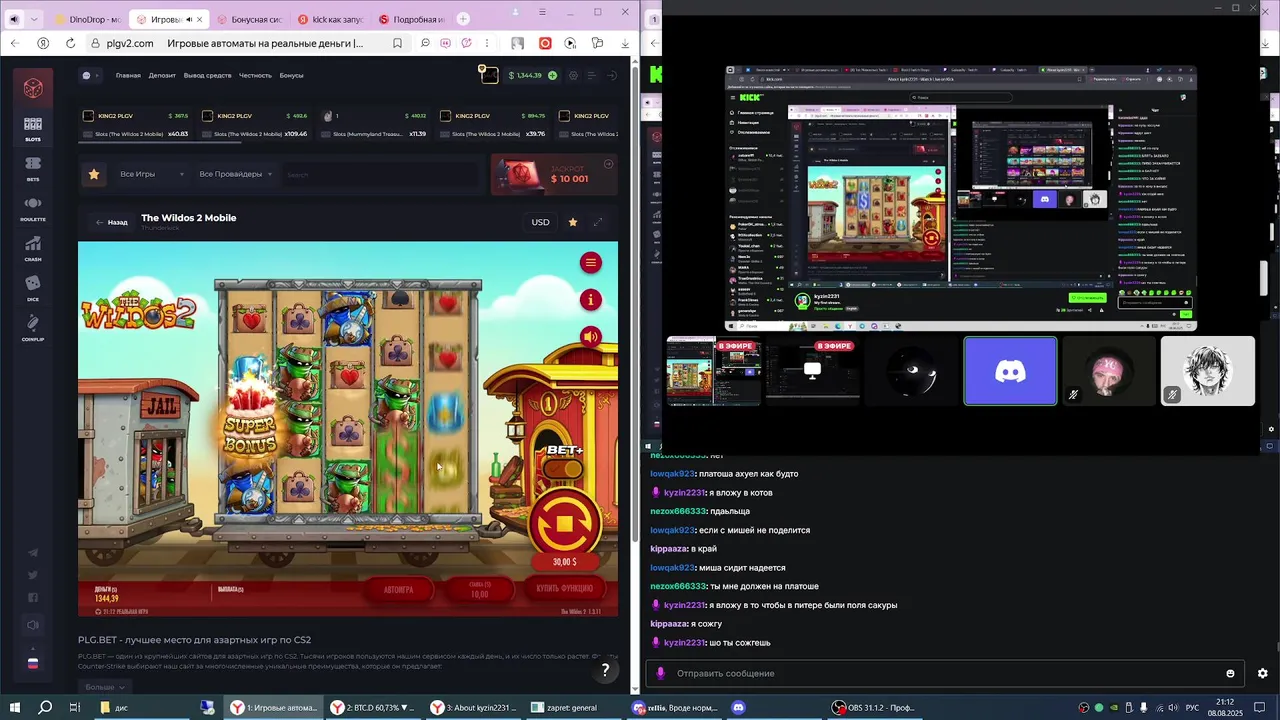Open the BTC.D 60,73% taskbar window

(373, 707)
